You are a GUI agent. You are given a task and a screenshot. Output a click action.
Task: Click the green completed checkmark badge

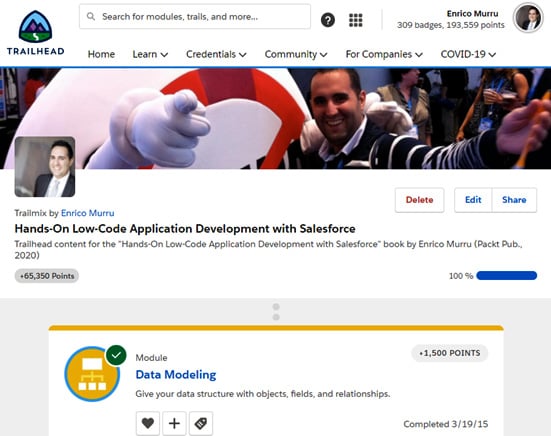116,355
